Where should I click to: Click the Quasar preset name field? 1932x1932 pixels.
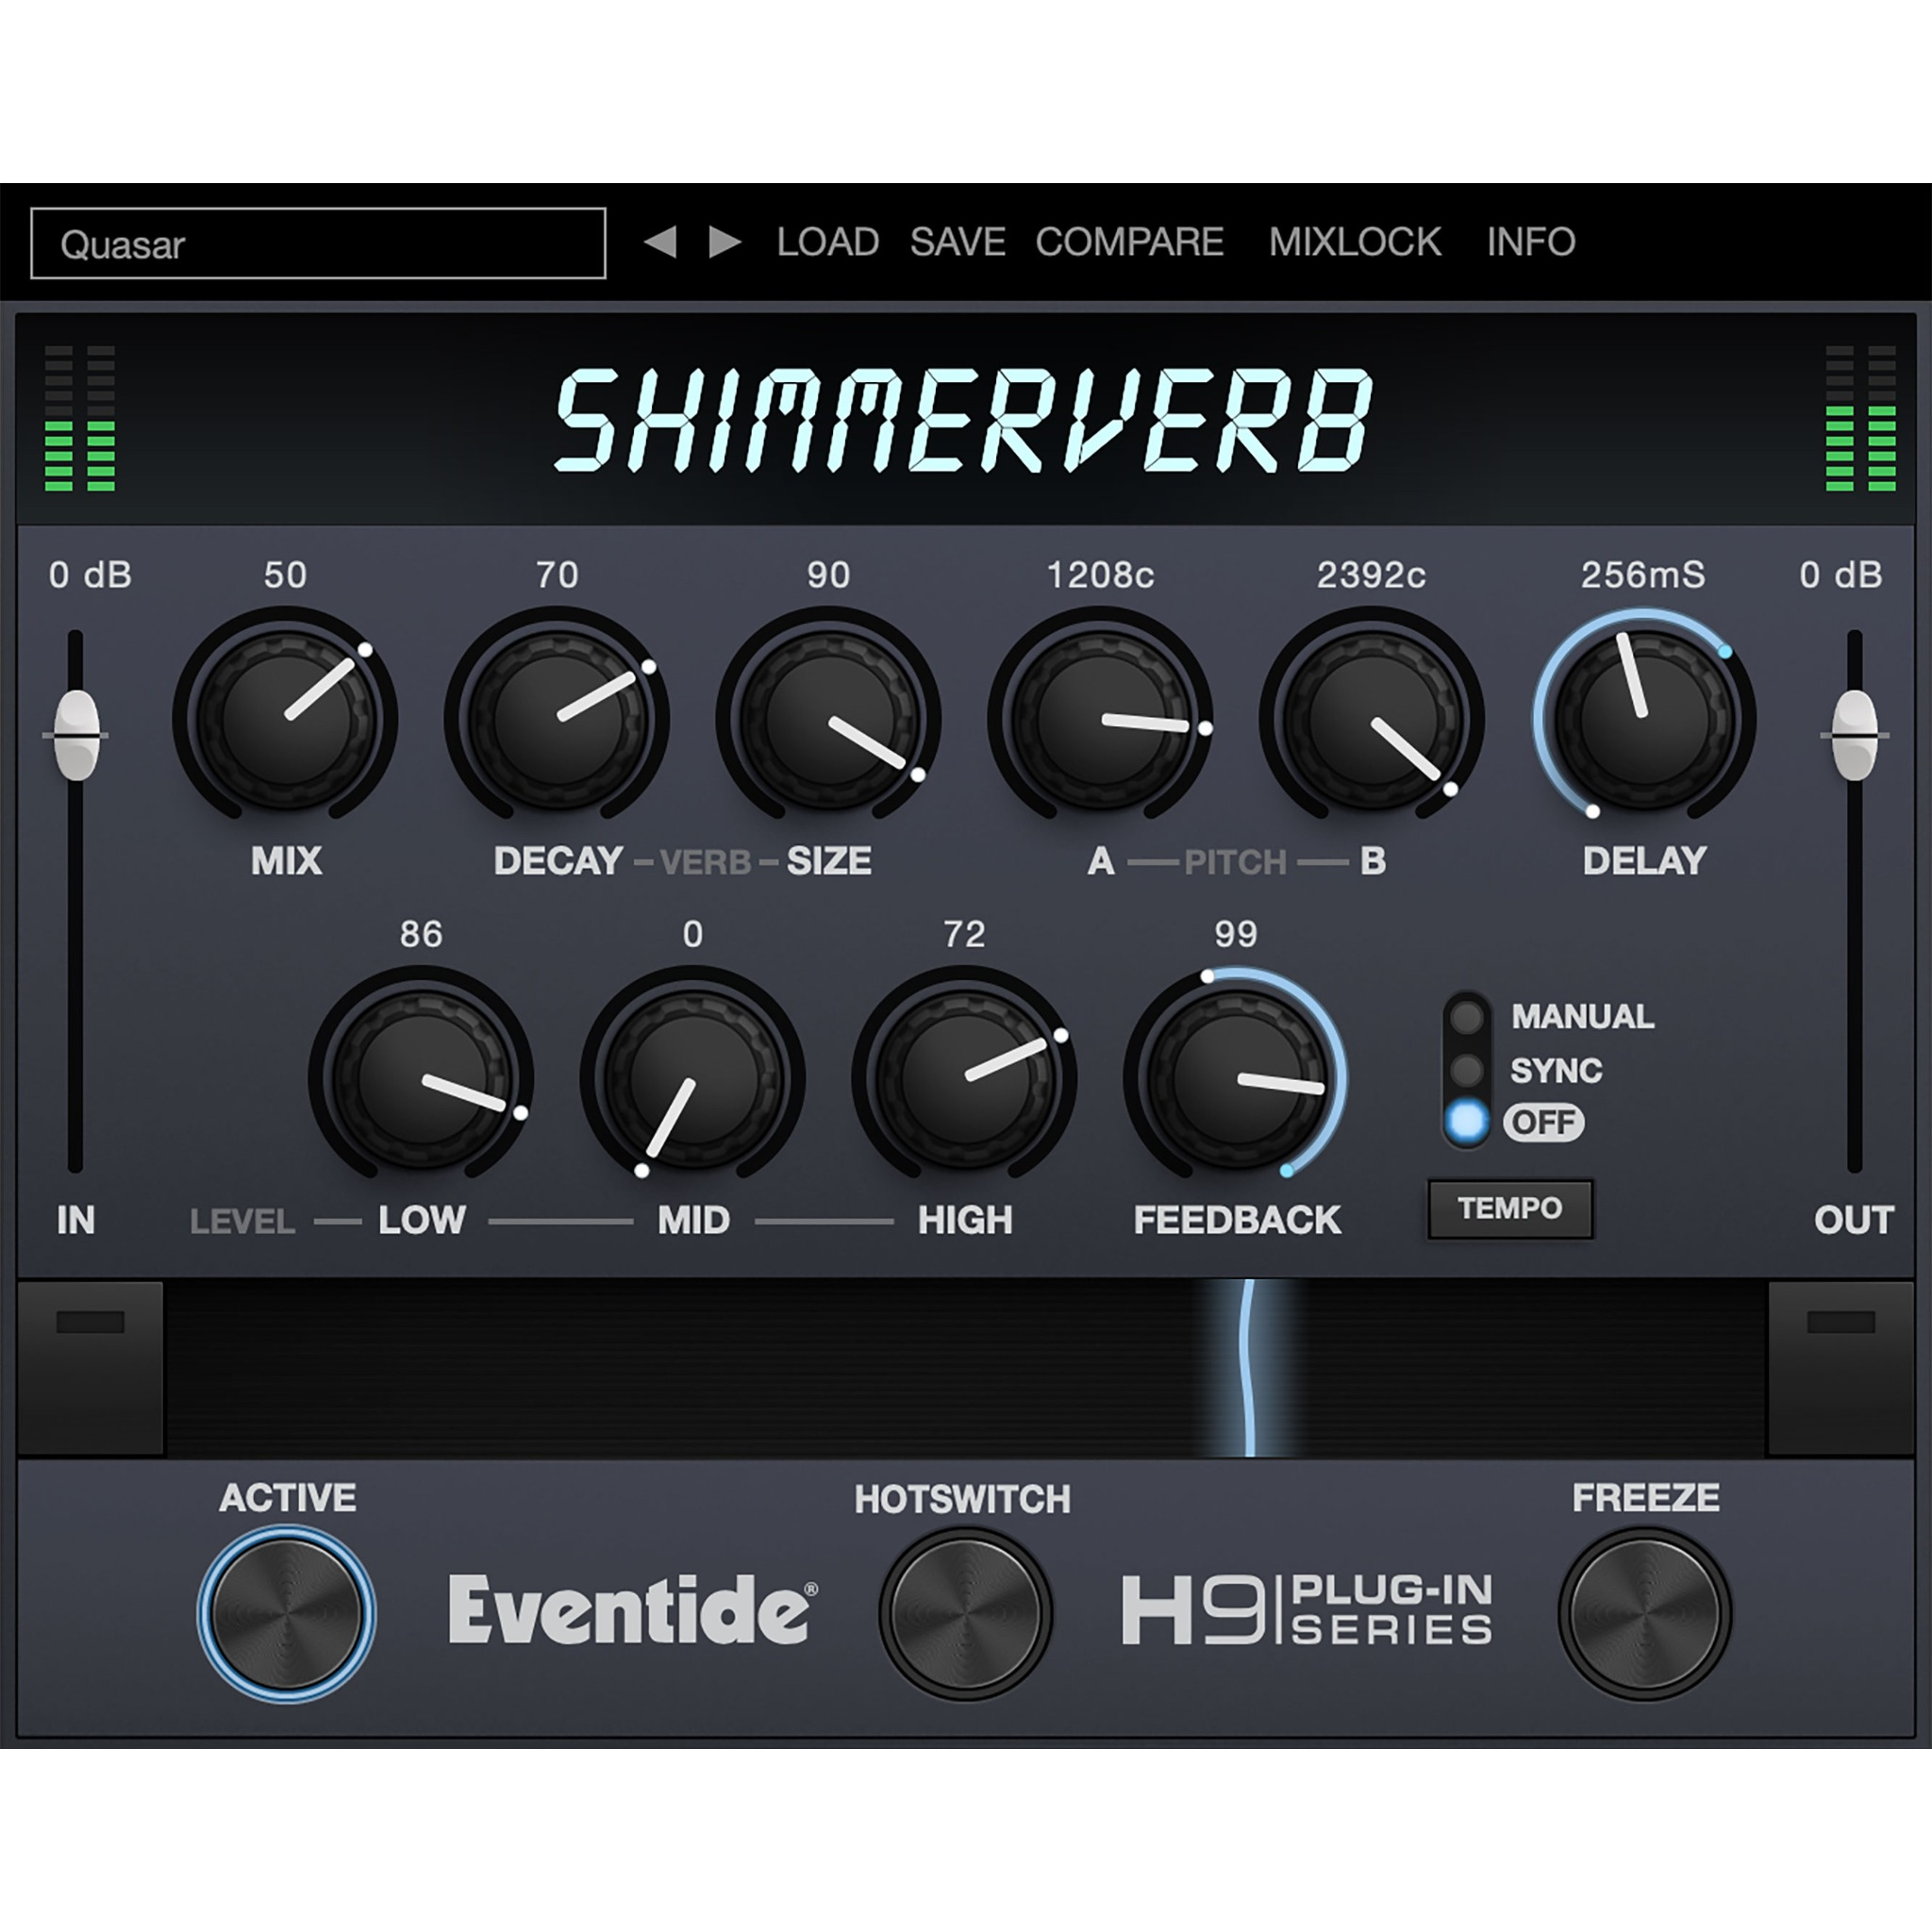(x=318, y=242)
